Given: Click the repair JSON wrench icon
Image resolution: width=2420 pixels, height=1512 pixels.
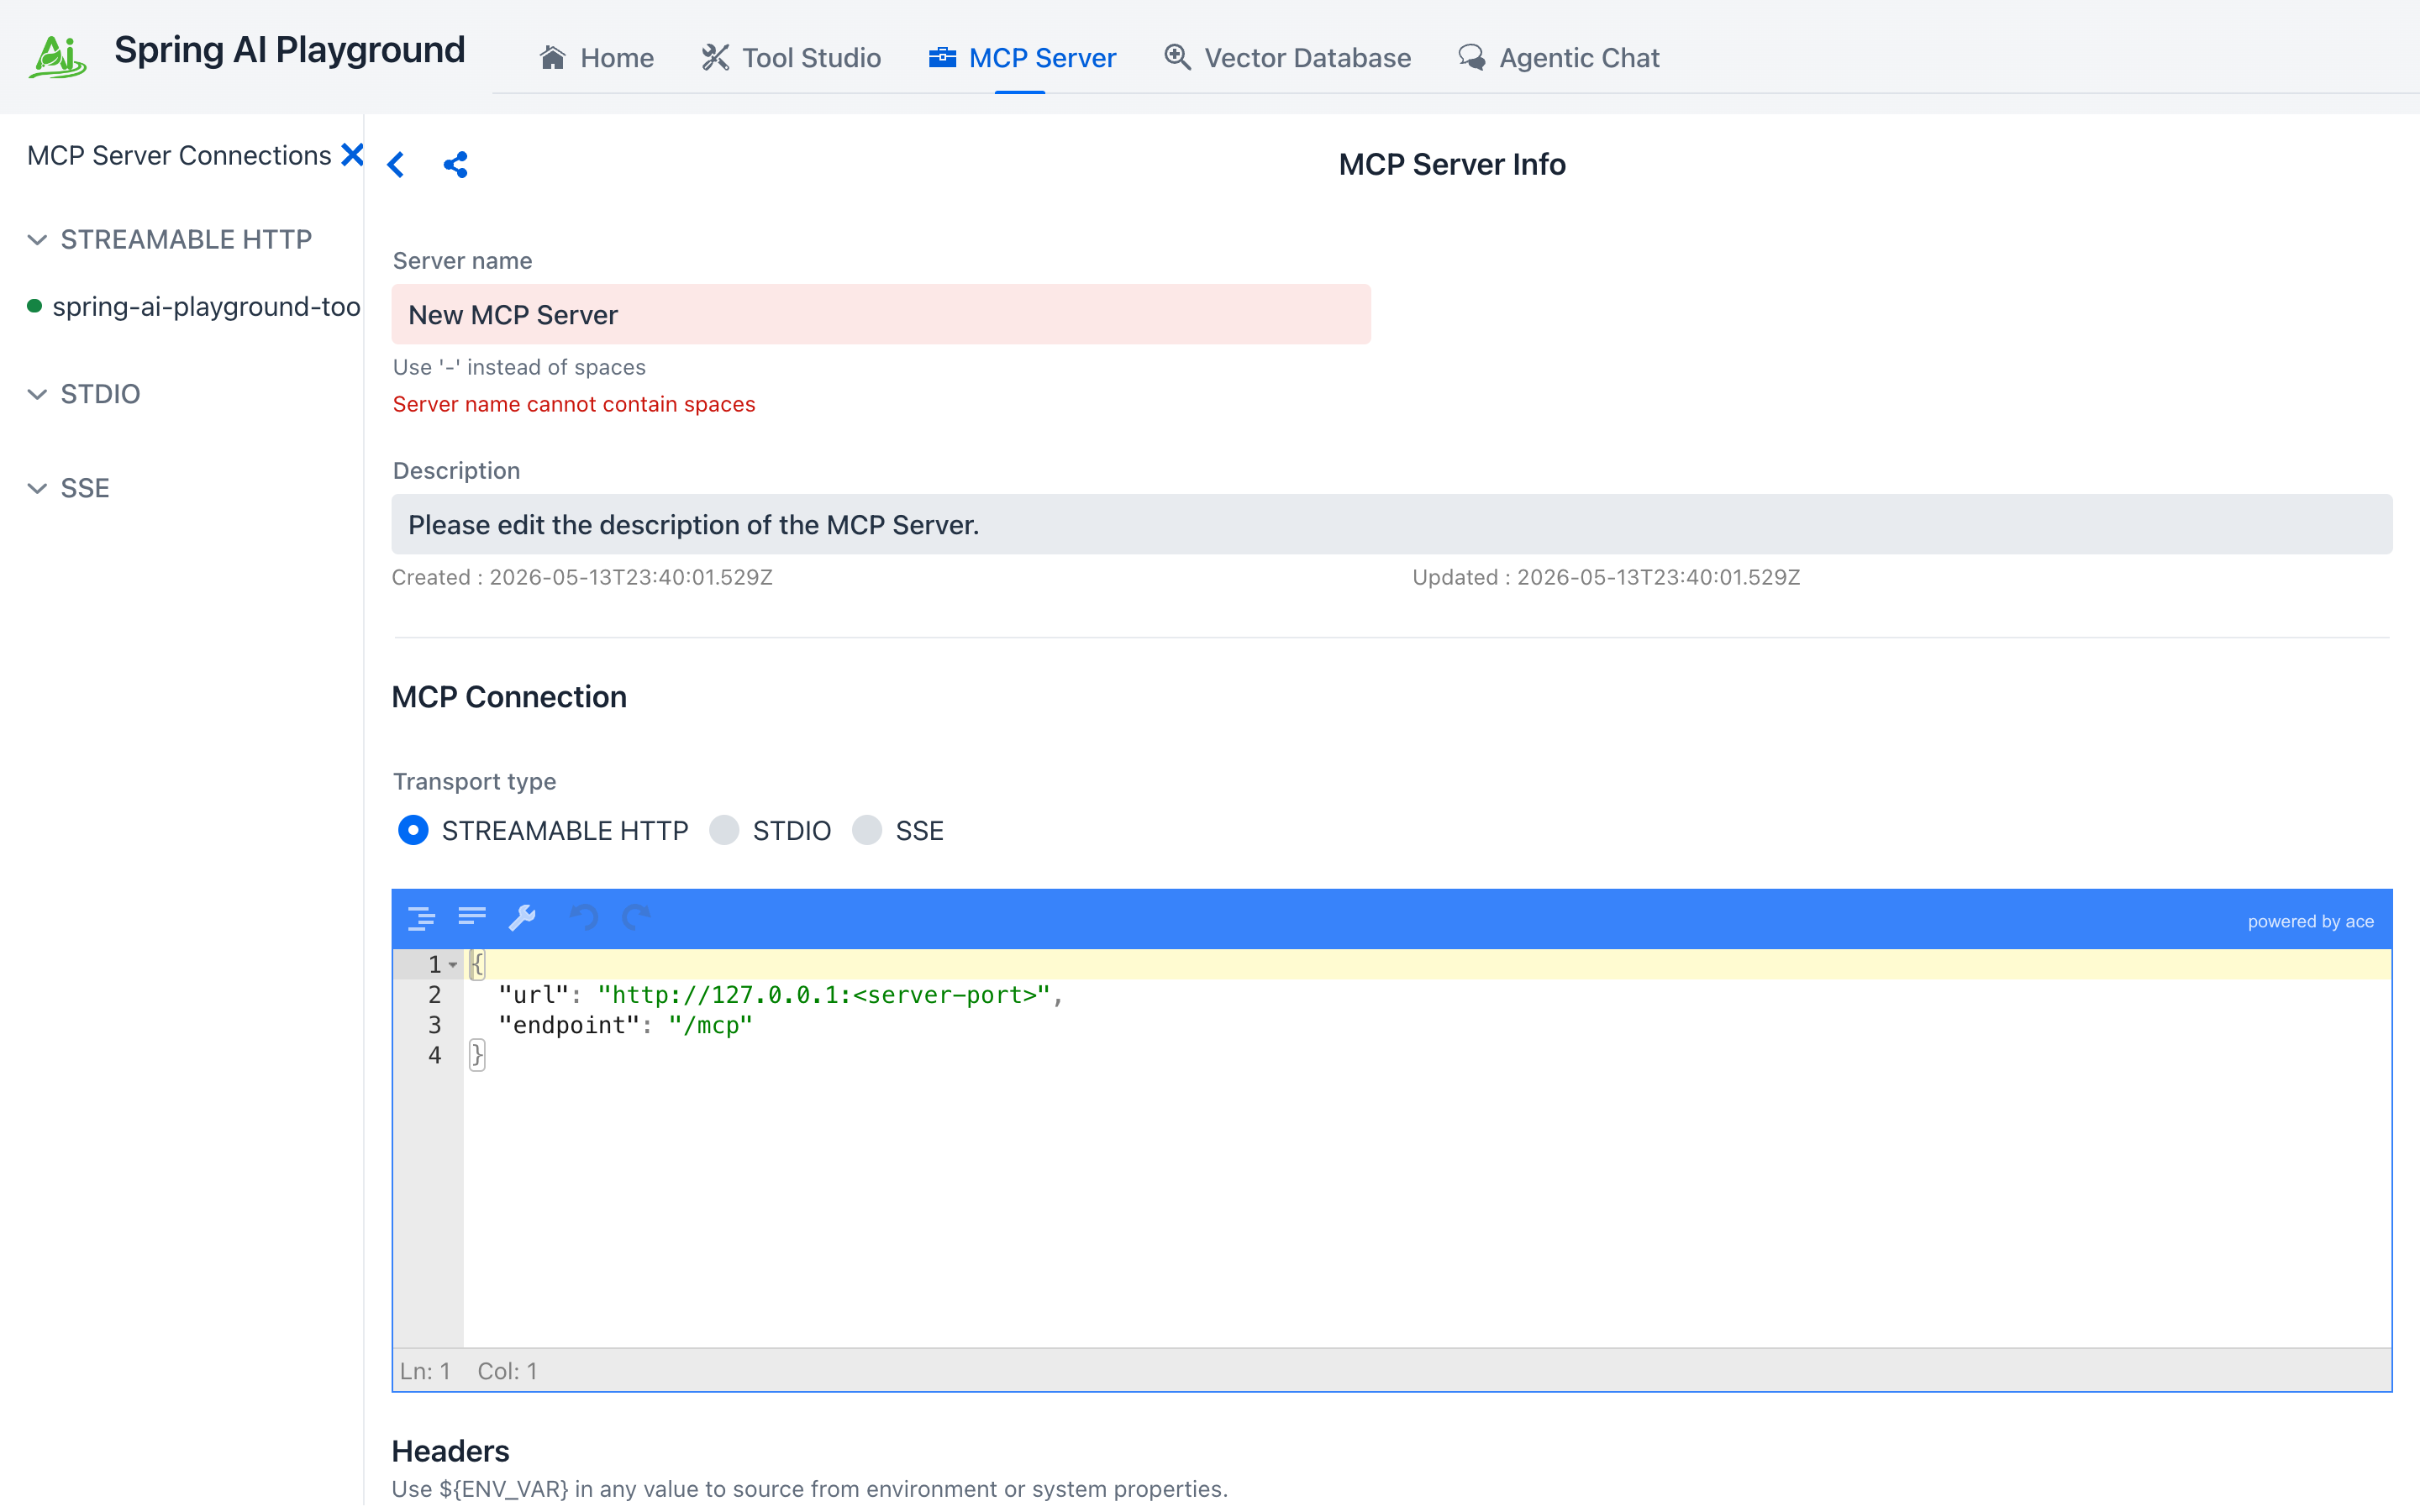Looking at the screenshot, I should [x=522, y=917].
